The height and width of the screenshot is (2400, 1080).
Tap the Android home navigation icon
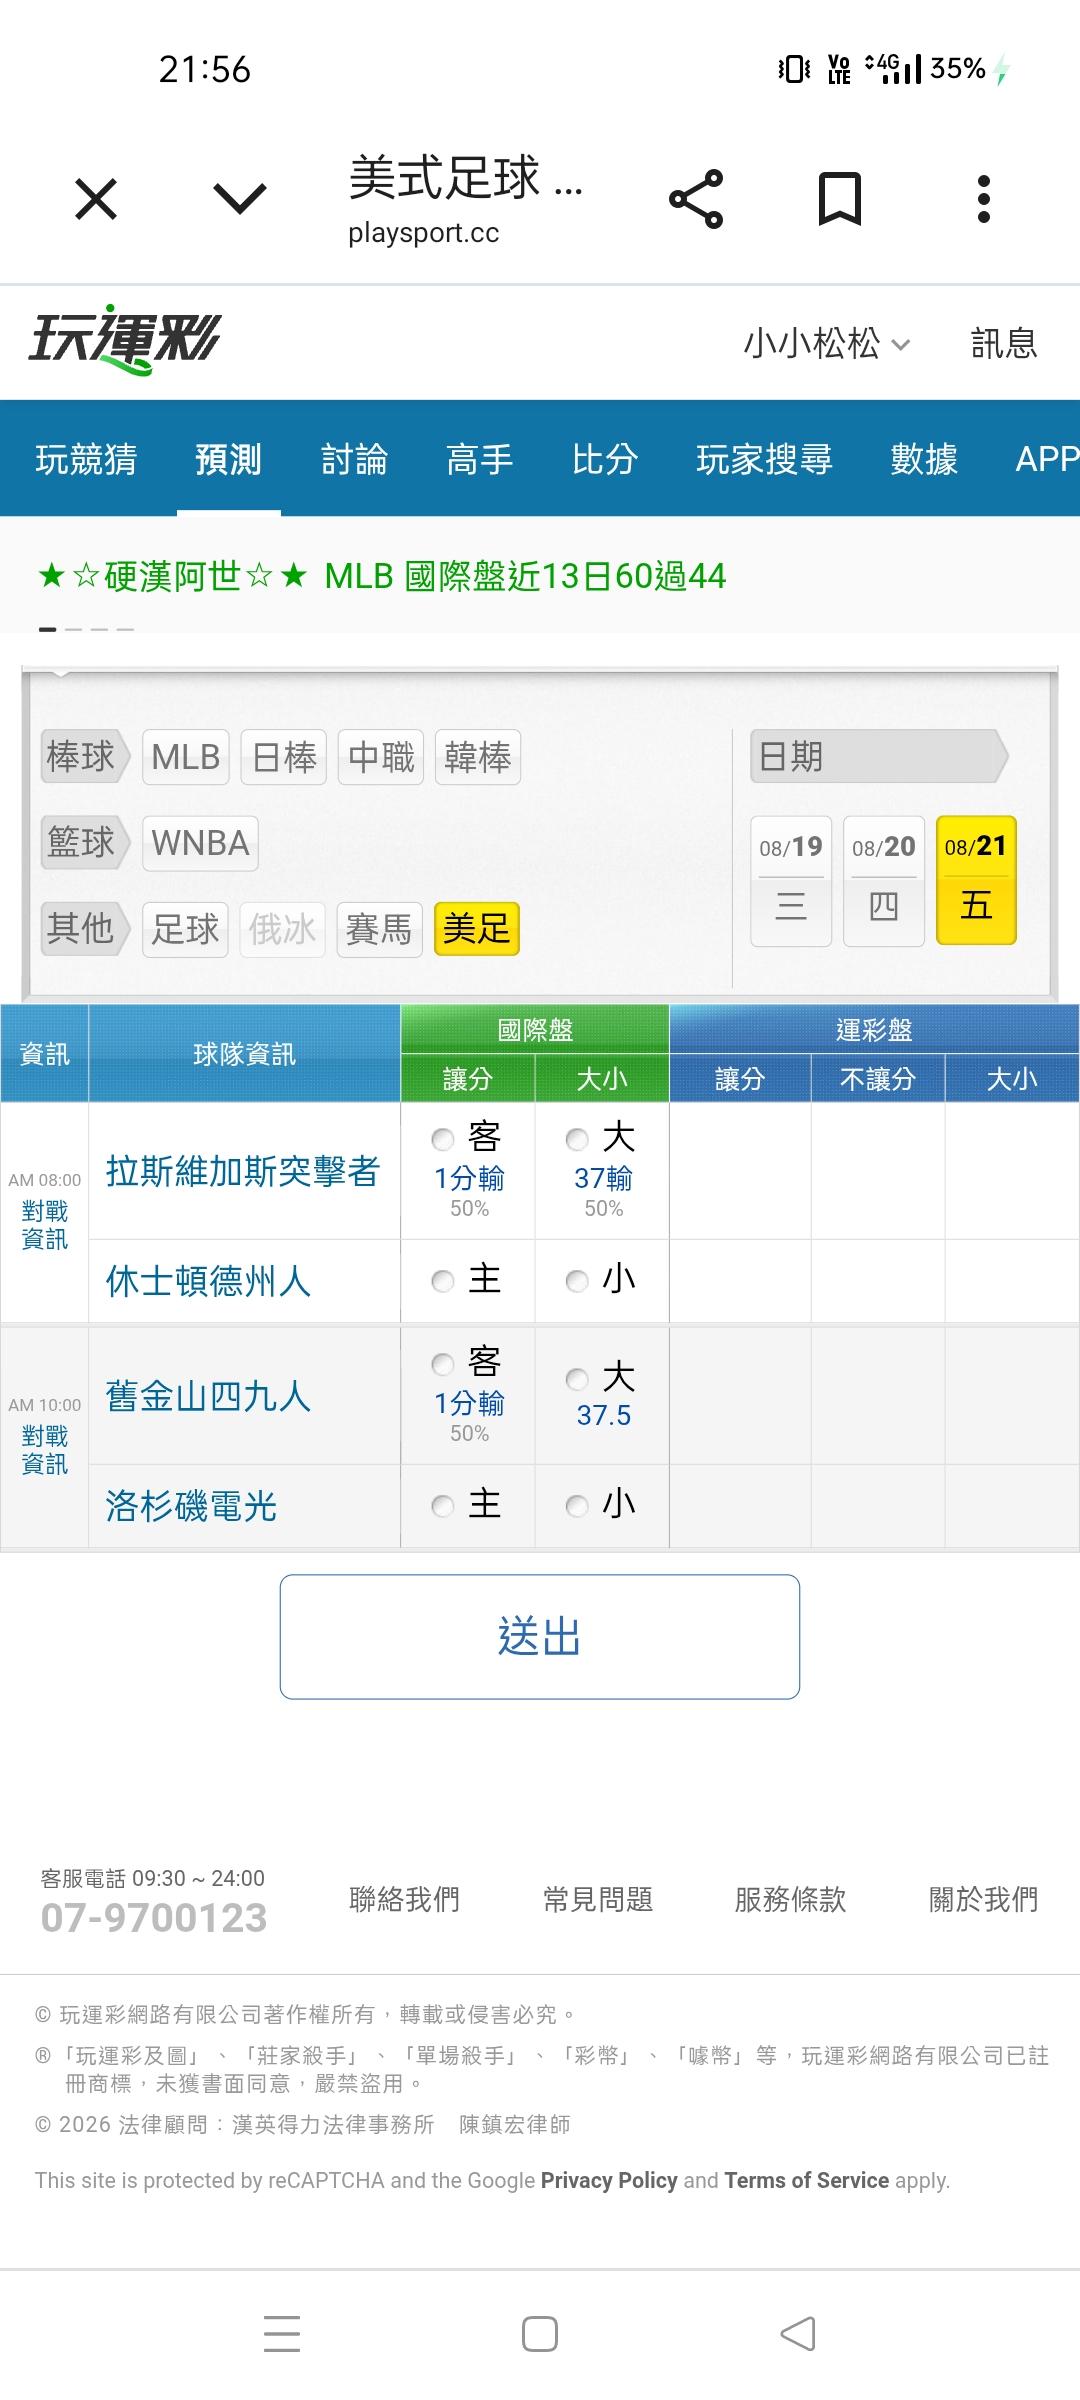[540, 2334]
